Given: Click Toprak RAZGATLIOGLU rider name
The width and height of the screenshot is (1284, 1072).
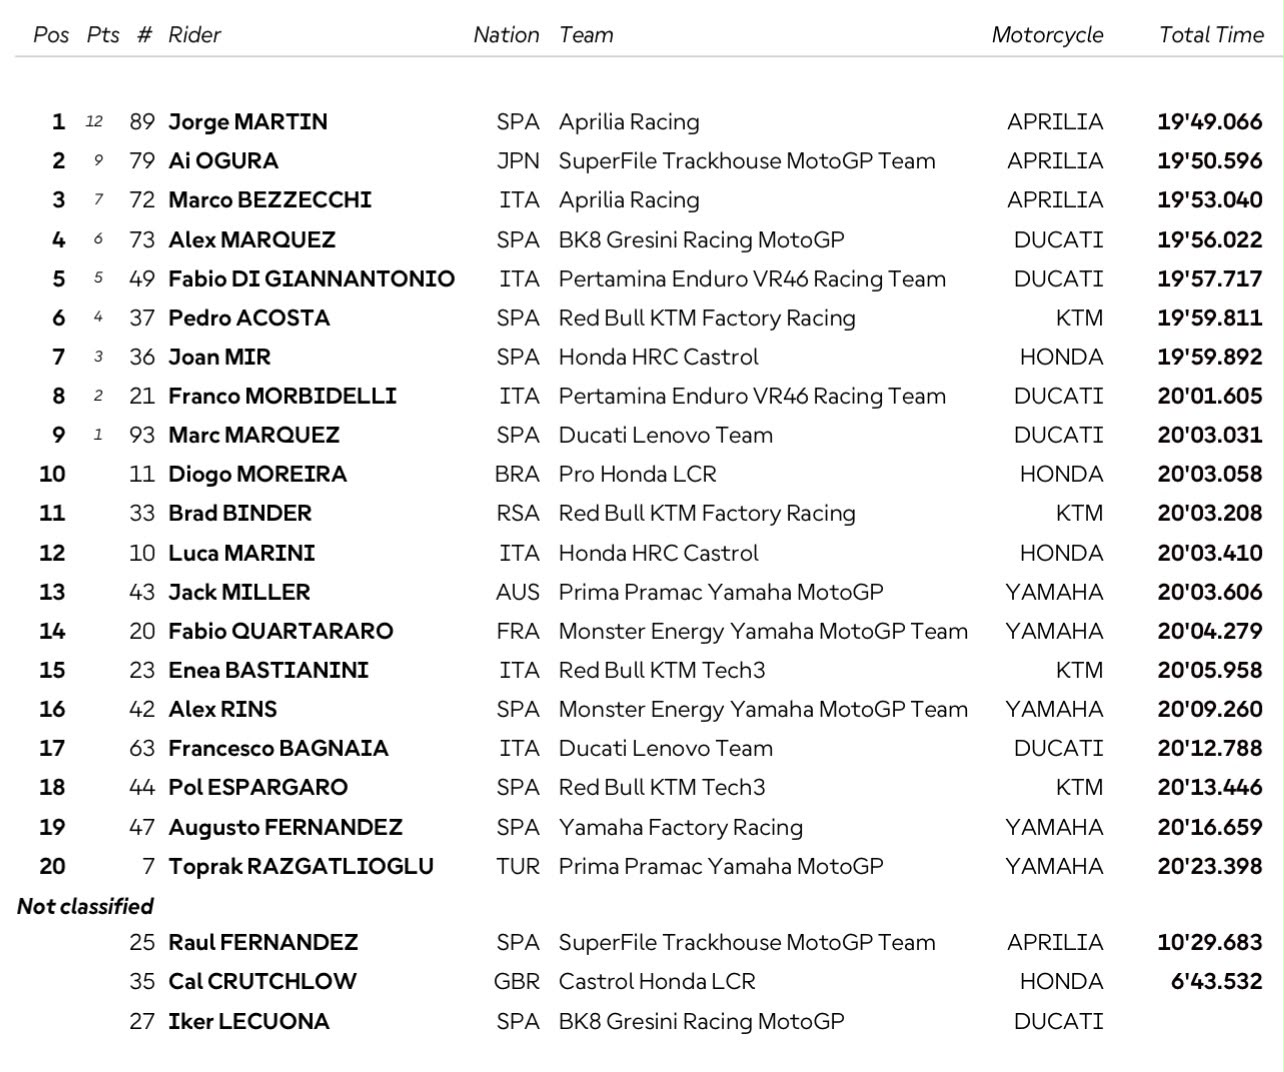Looking at the screenshot, I should coord(301,866).
